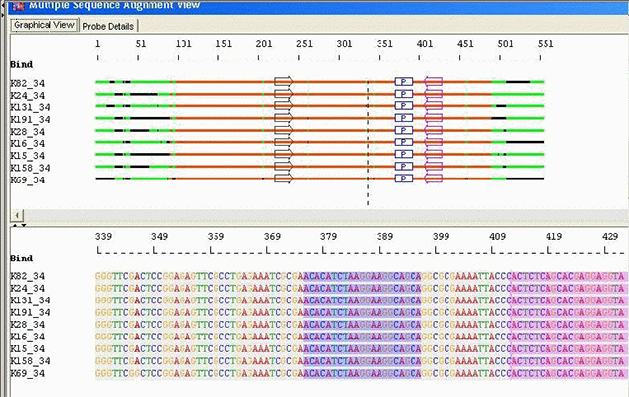Click the left scroll arrow of the graphical view
629x397 pixels.
(x=17, y=215)
